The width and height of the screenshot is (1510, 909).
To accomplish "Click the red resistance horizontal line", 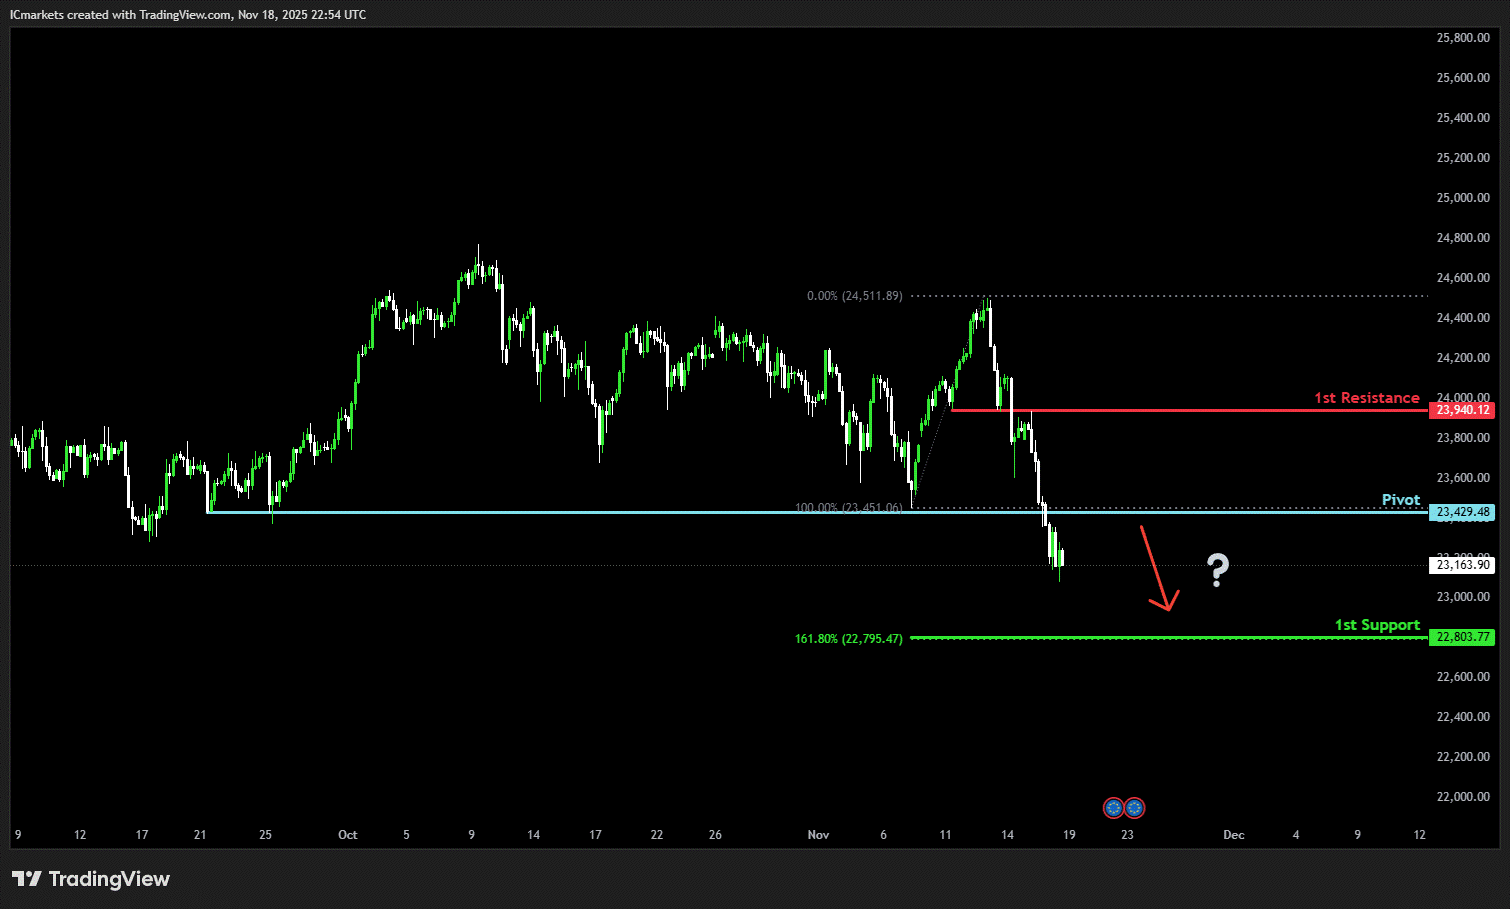I will coord(1150,410).
